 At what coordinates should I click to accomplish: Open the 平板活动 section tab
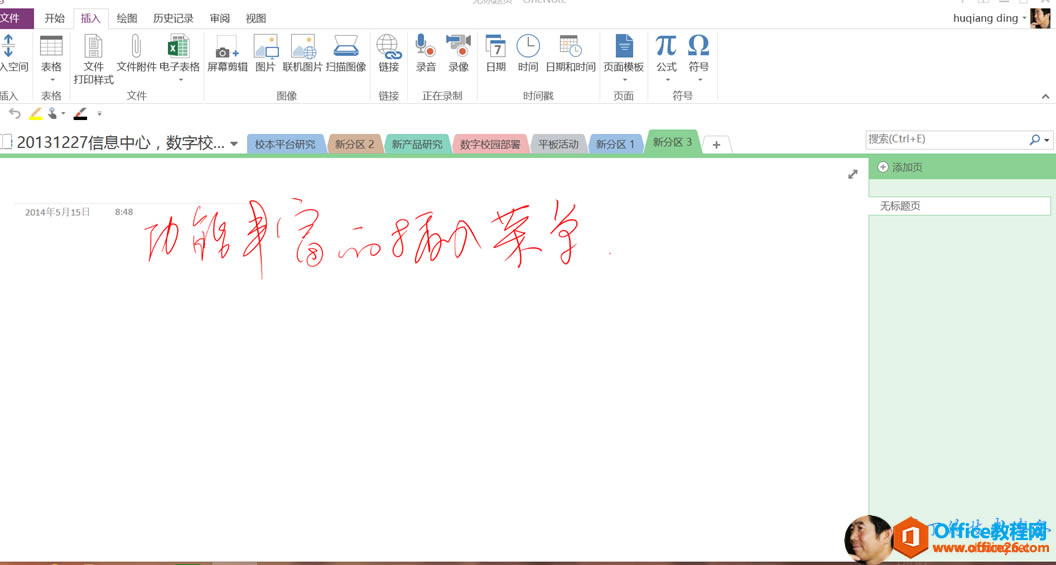click(558, 144)
